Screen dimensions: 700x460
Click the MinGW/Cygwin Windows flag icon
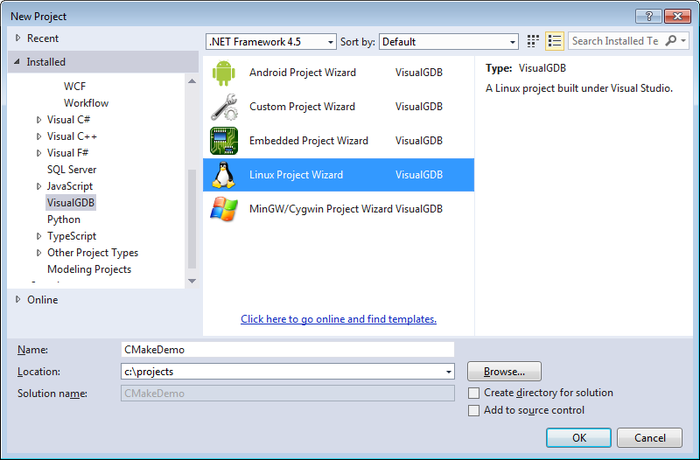click(x=224, y=209)
